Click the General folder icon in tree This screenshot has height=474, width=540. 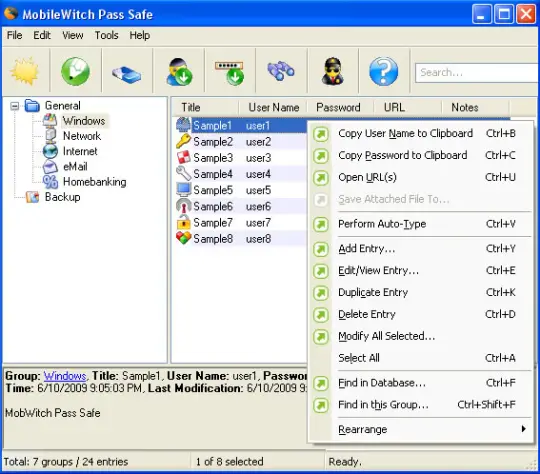(x=32, y=105)
